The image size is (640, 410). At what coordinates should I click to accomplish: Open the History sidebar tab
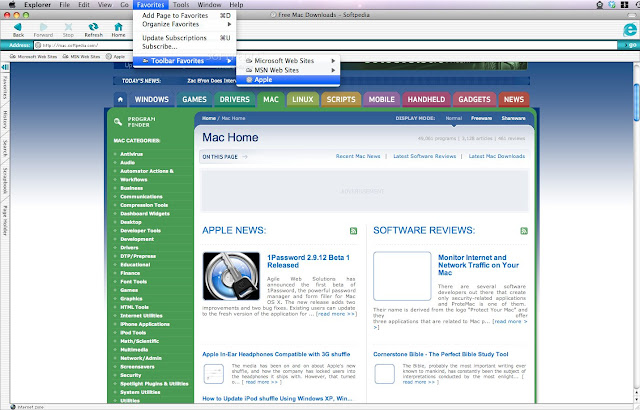pyautogui.click(x=4, y=120)
